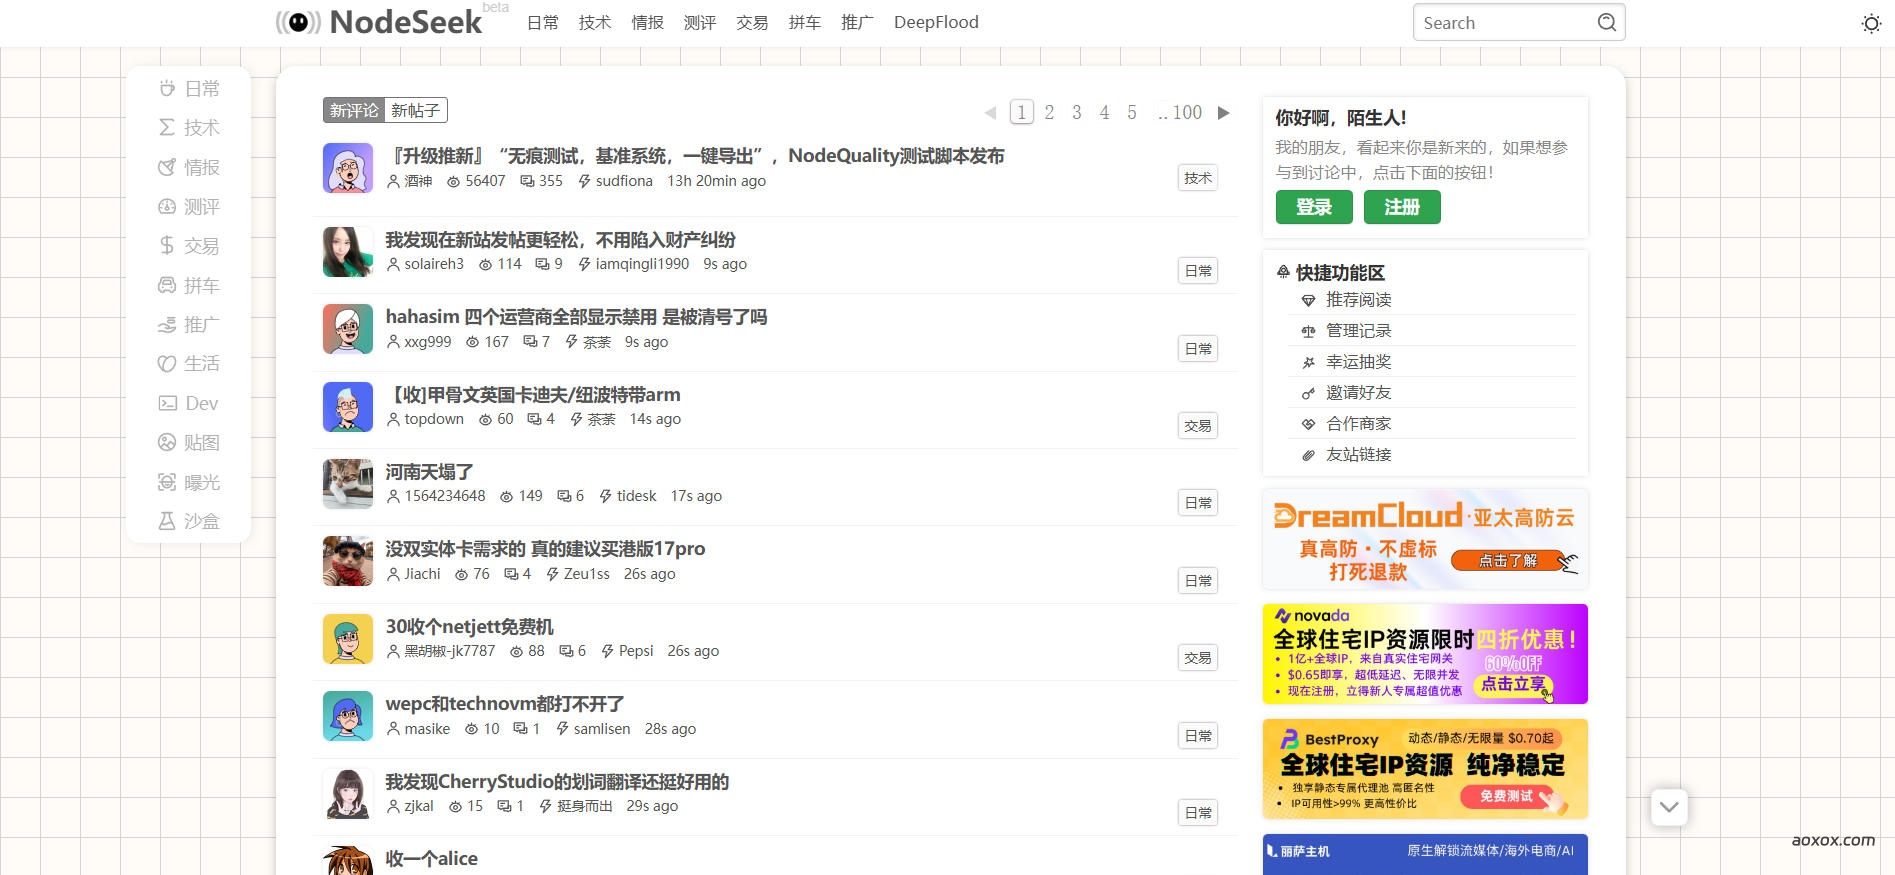1895x875 pixels.
Task: Switch post list to 新评论
Action: [354, 110]
